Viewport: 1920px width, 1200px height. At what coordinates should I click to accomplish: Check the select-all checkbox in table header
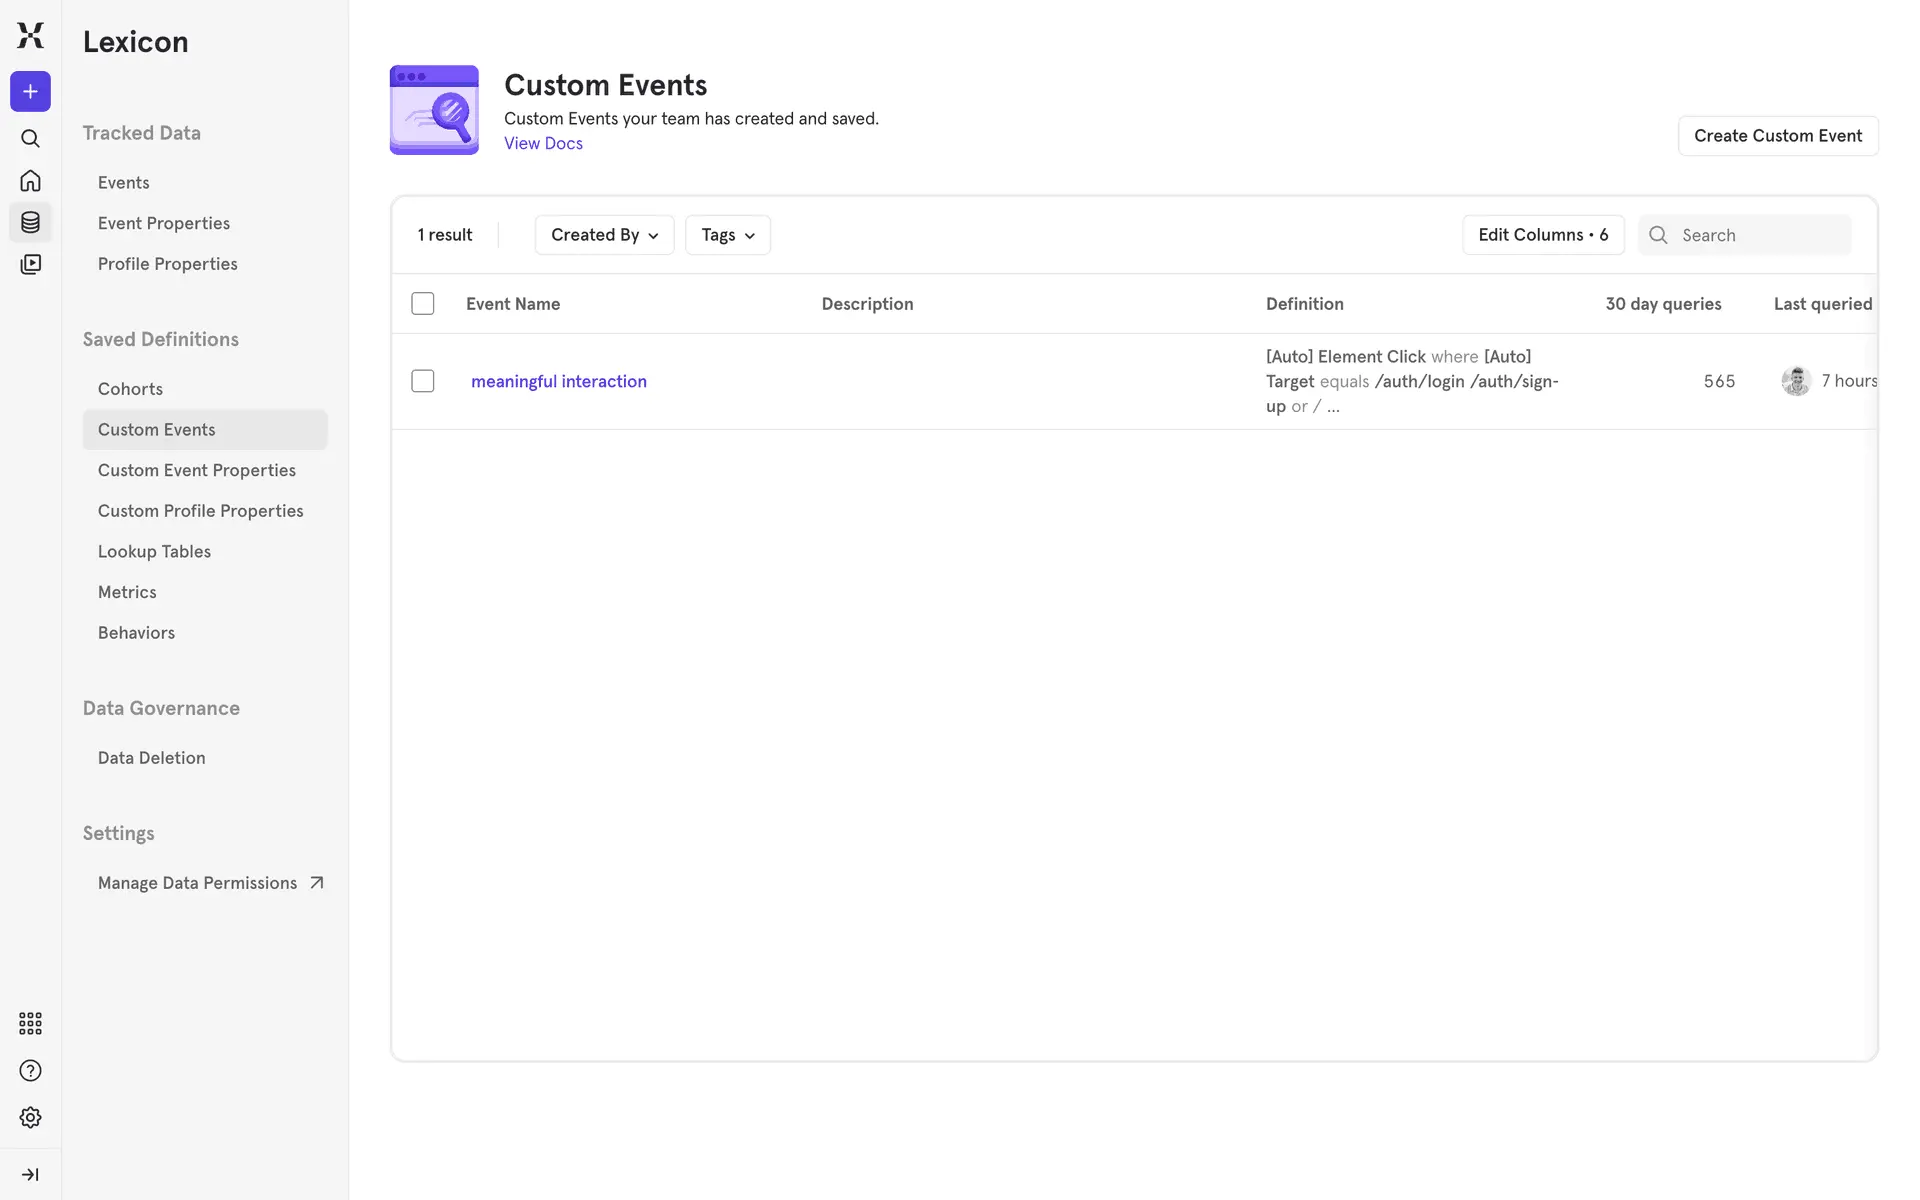coord(423,304)
